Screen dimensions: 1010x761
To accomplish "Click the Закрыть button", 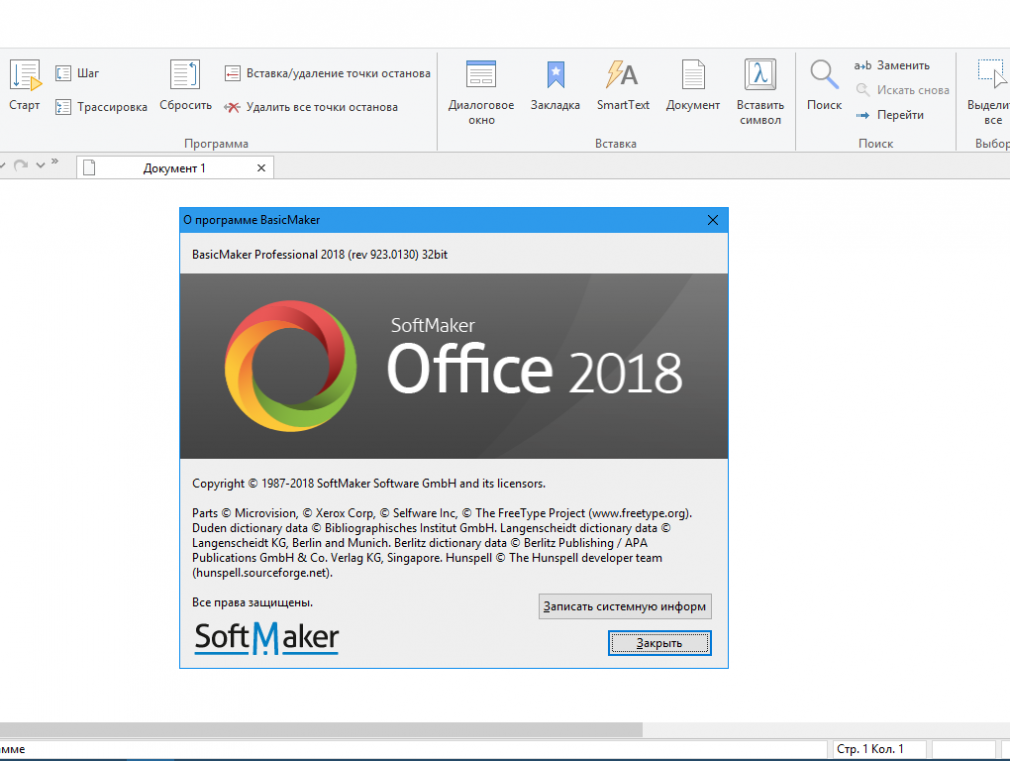I will pyautogui.click(x=660, y=643).
